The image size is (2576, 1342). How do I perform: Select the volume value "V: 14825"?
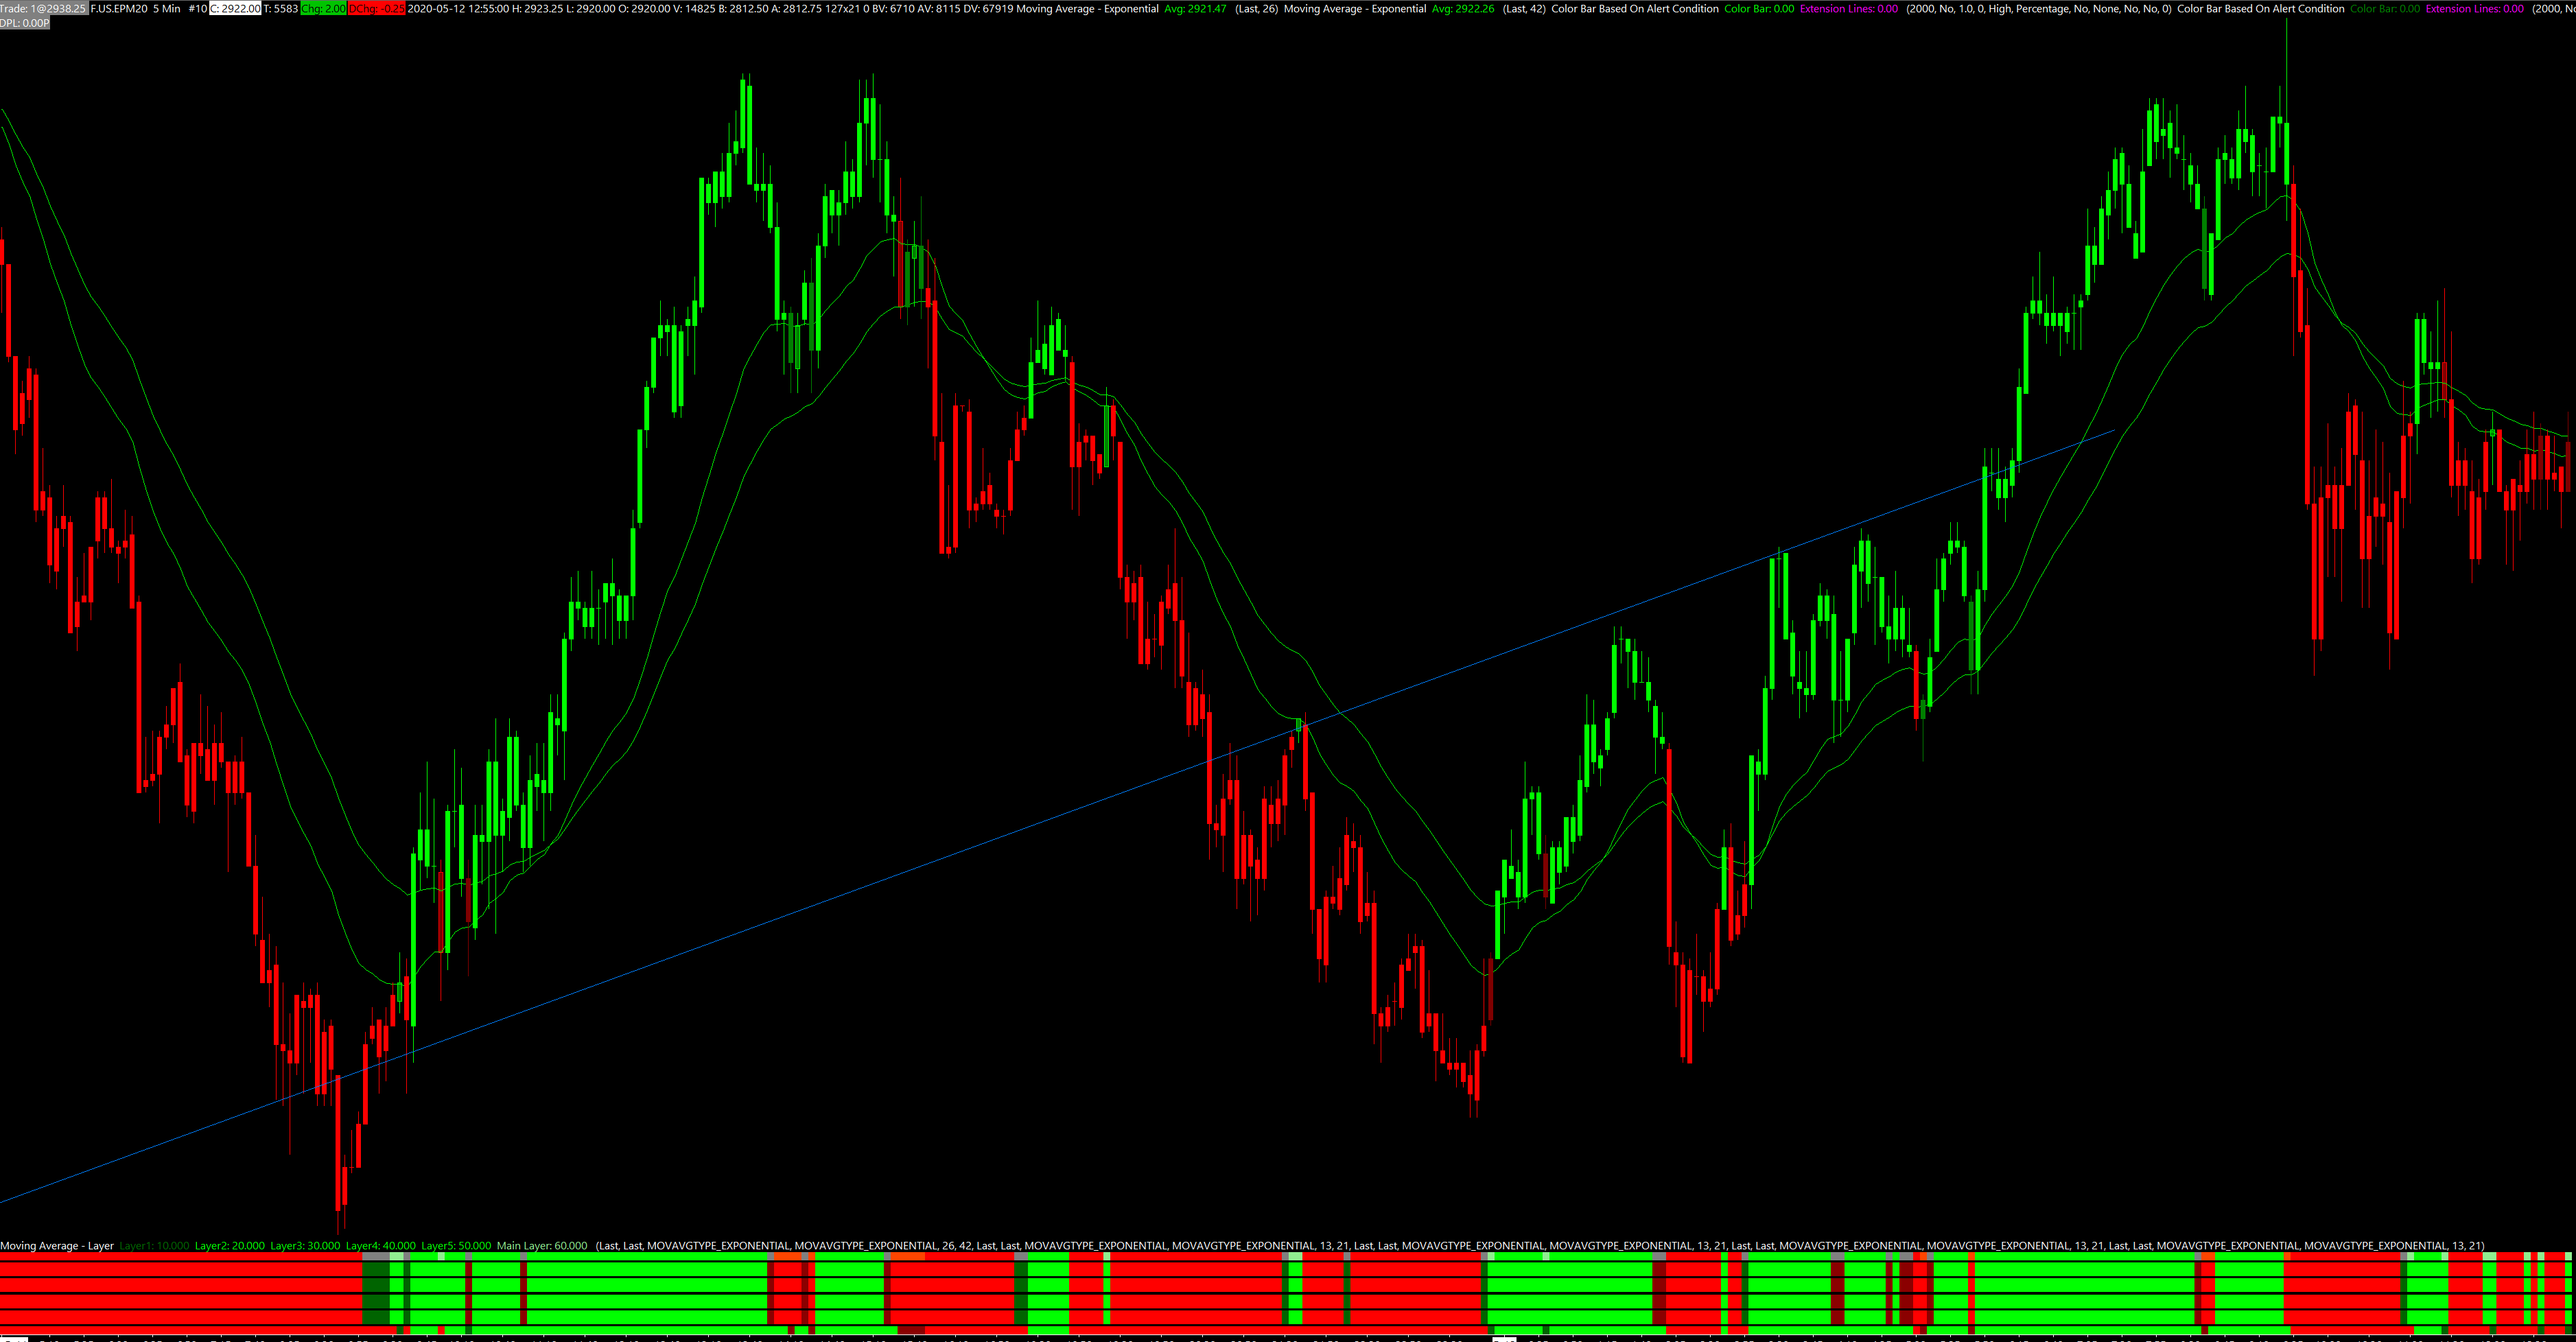coord(695,8)
